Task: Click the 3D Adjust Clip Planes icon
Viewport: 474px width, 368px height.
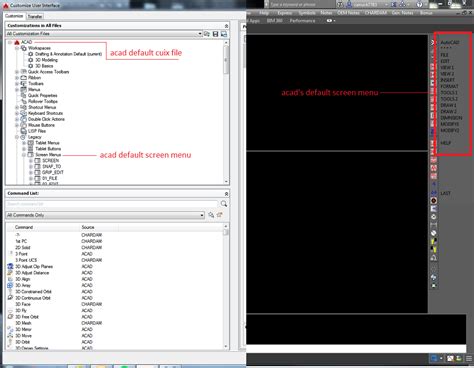Action: pyautogui.click(x=10, y=266)
